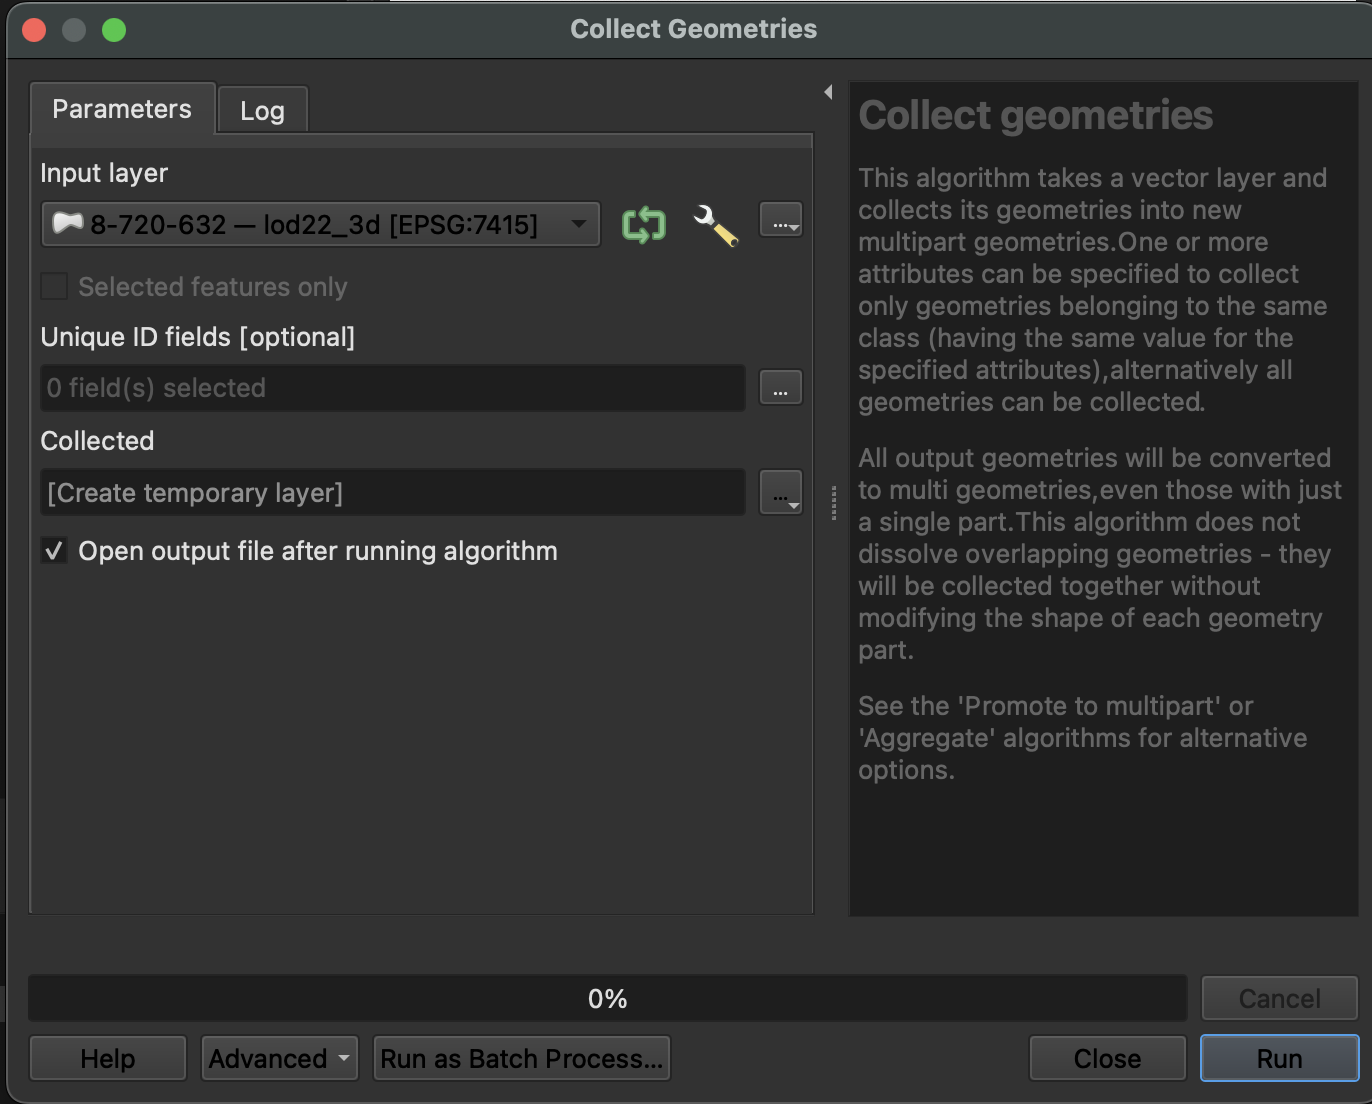Collapse help panel with triangle arrow
The image size is (1372, 1104).
[828, 92]
